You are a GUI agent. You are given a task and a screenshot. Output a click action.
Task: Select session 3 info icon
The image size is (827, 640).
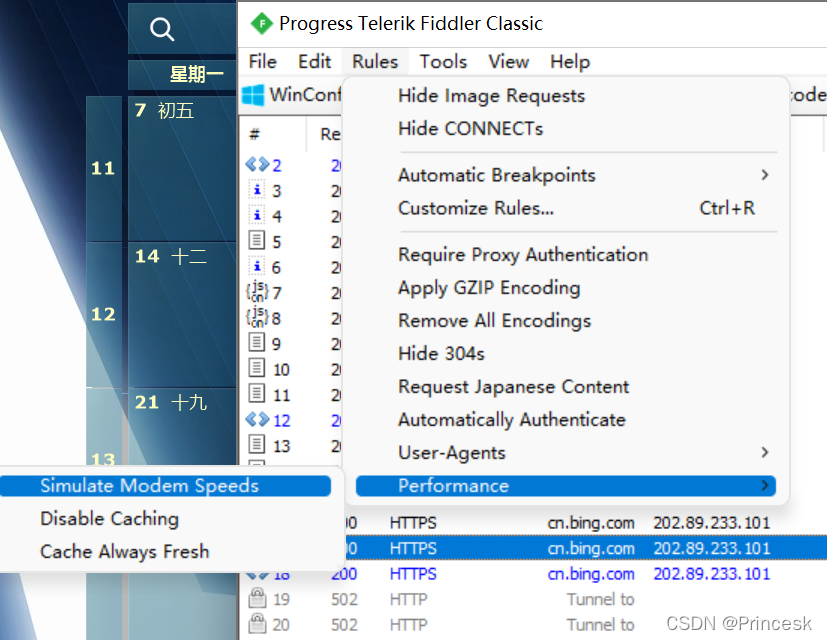point(257,190)
